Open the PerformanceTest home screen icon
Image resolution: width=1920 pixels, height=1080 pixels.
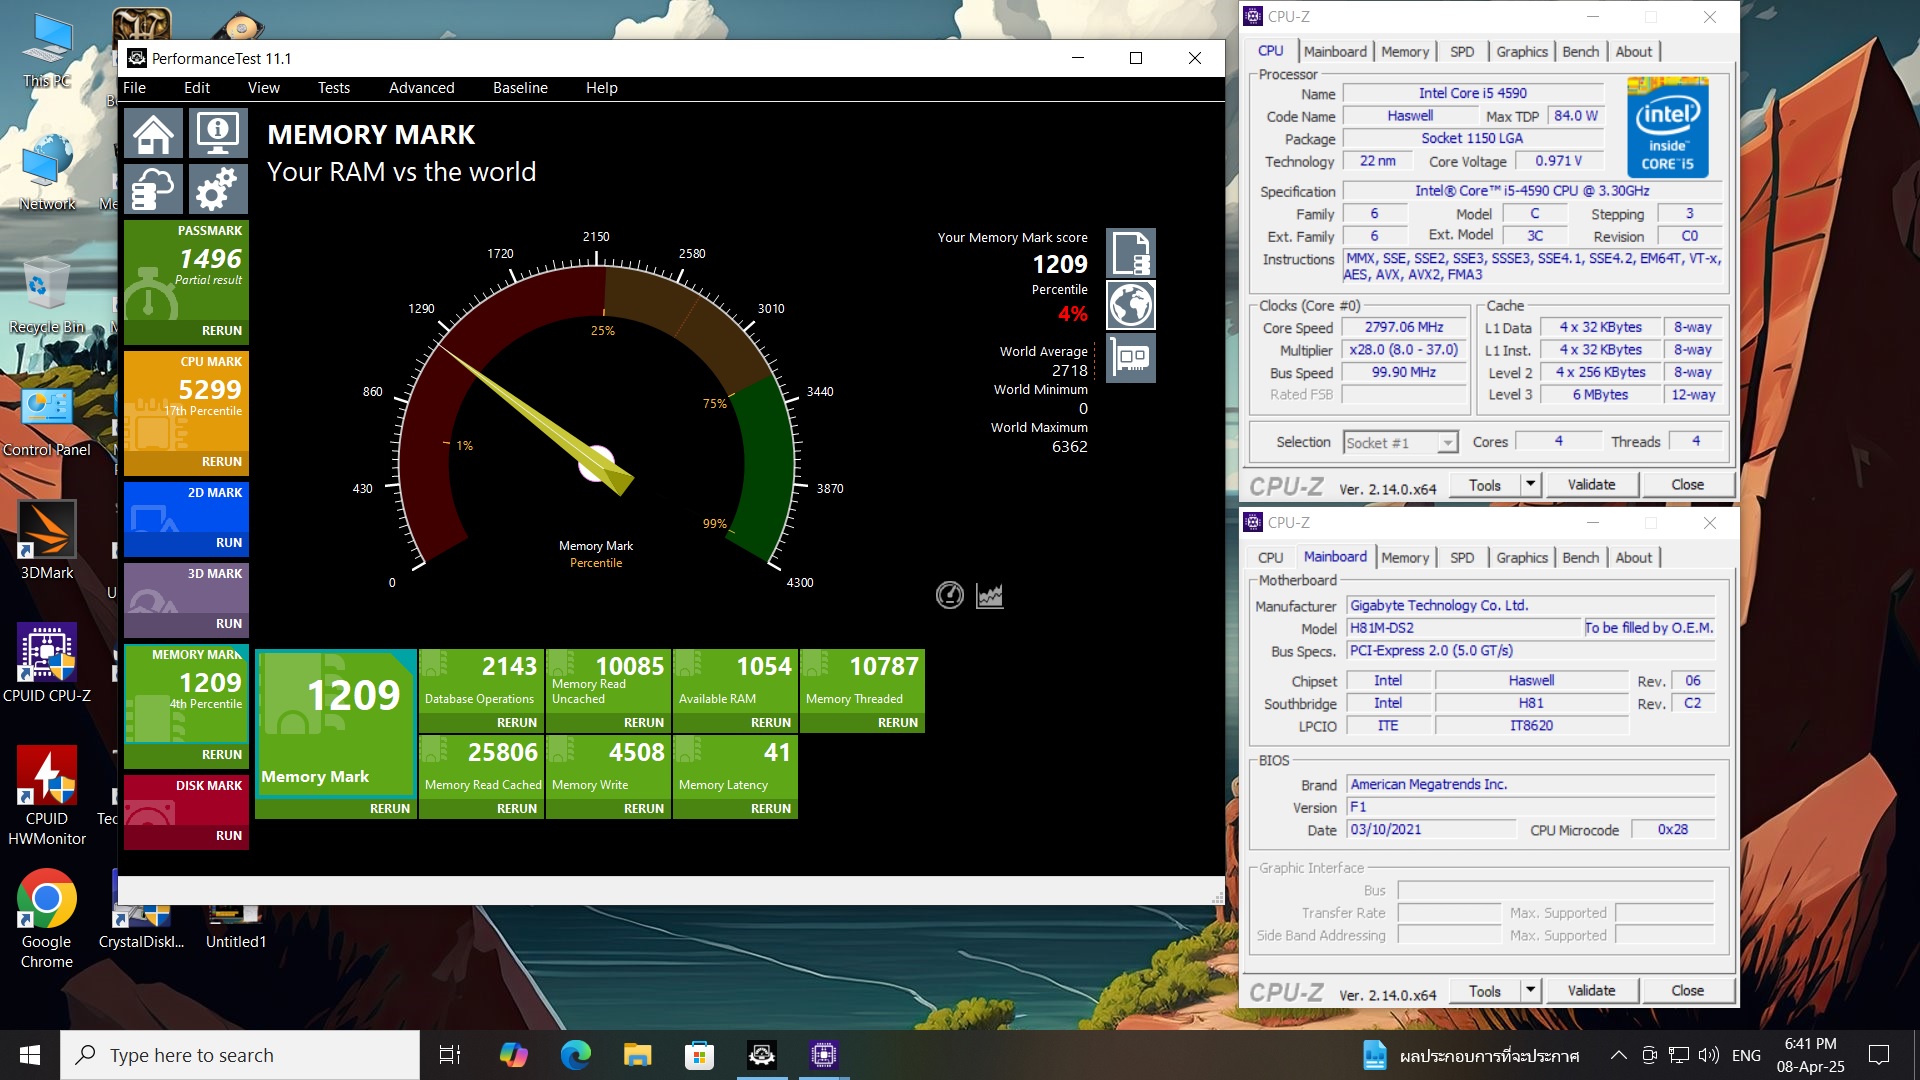[154, 134]
